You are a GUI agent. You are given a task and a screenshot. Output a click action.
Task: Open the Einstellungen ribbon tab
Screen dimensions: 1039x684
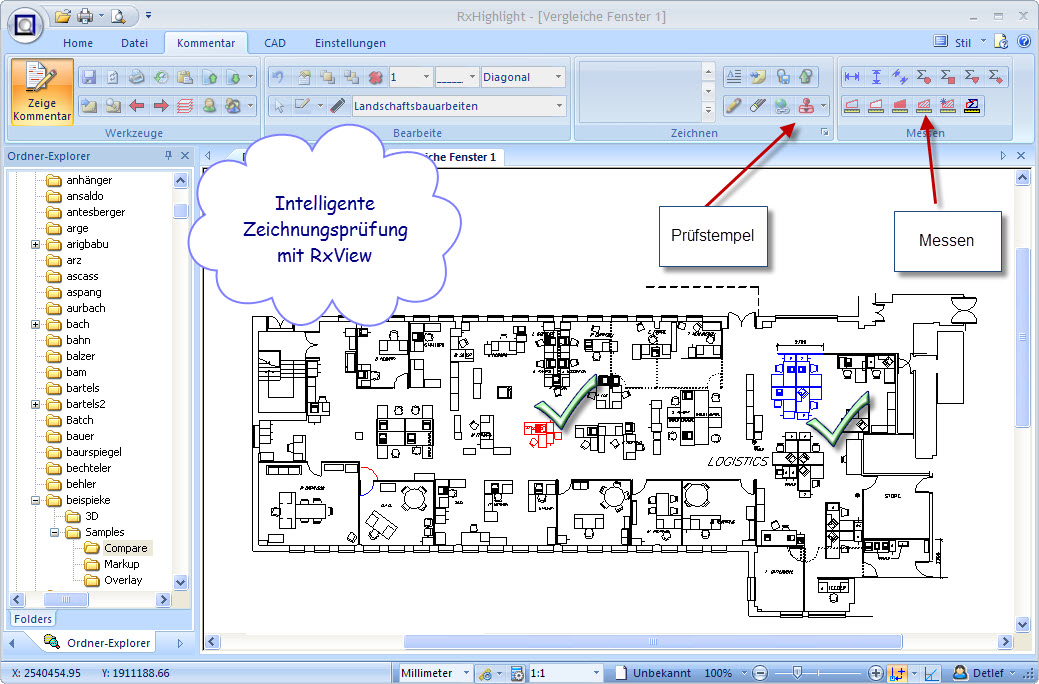tap(350, 43)
